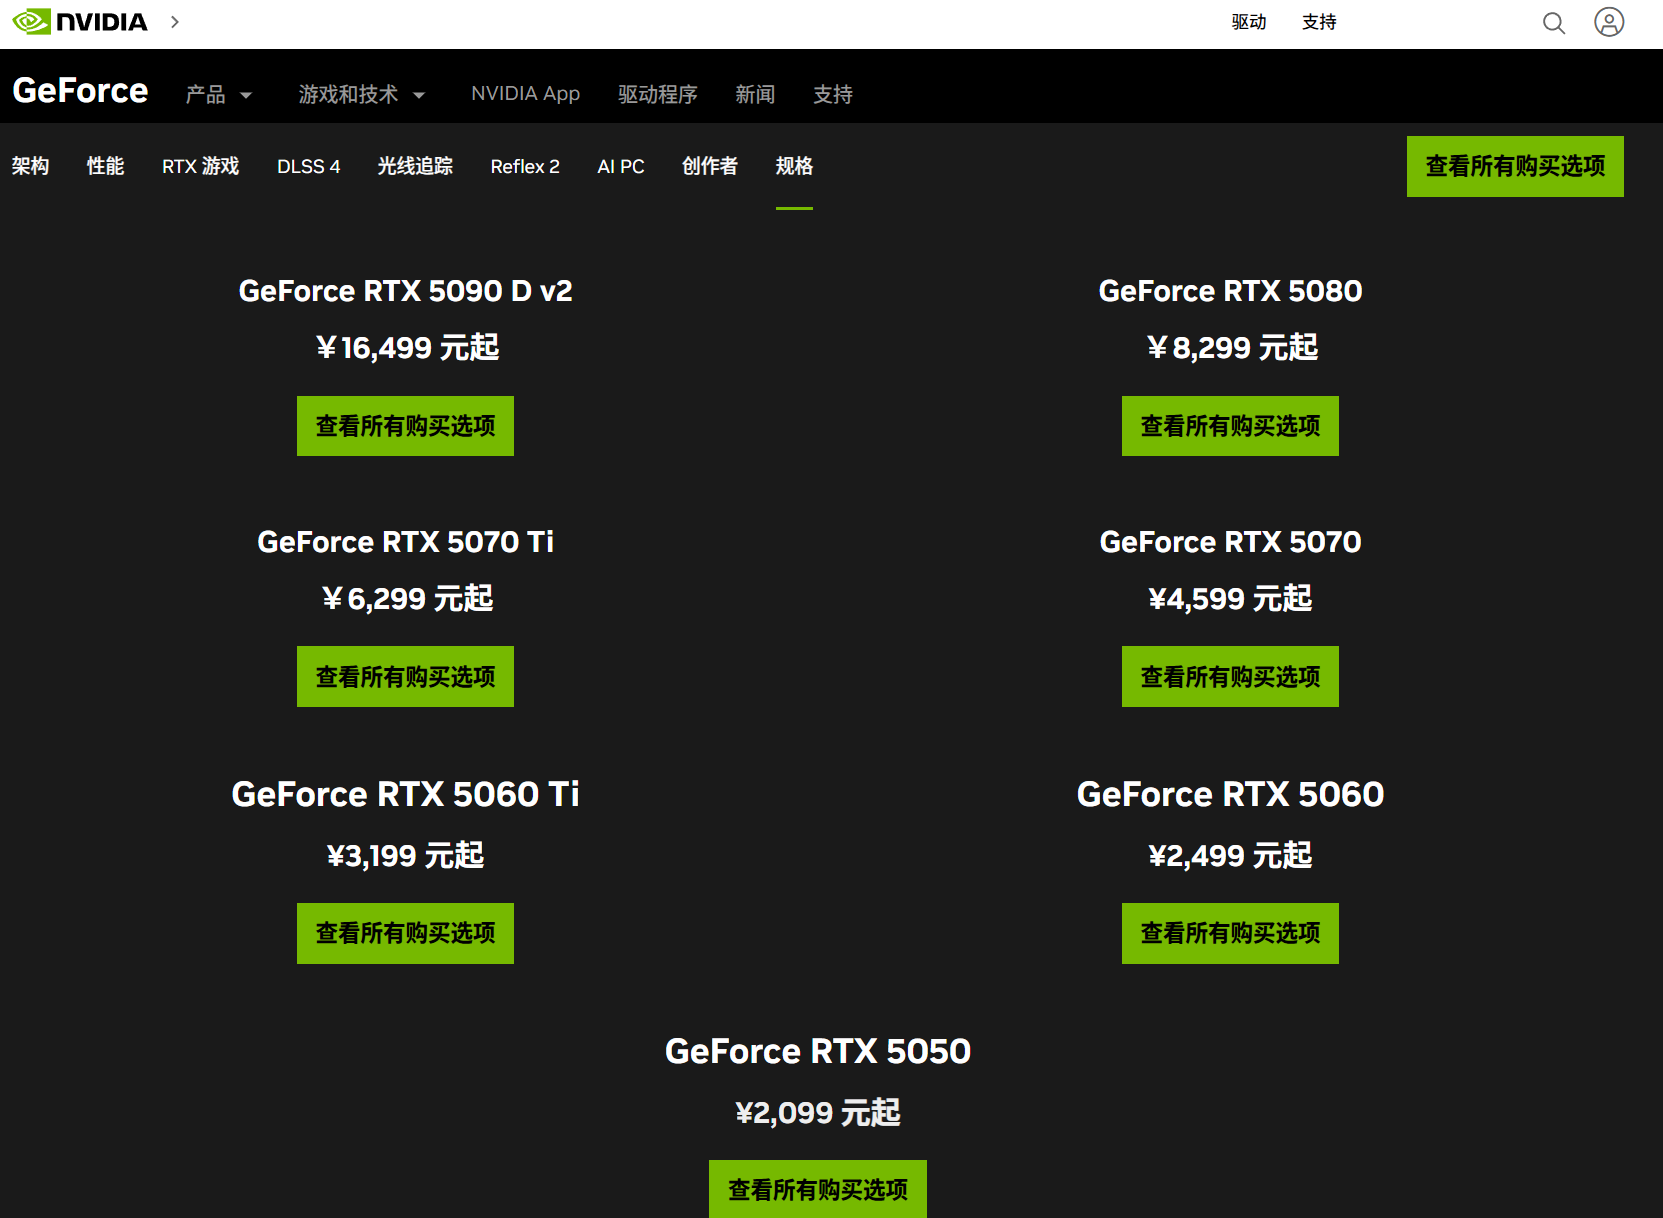Select the 光线追踪 tab
This screenshot has width=1663, height=1218.
pyautogui.click(x=415, y=166)
